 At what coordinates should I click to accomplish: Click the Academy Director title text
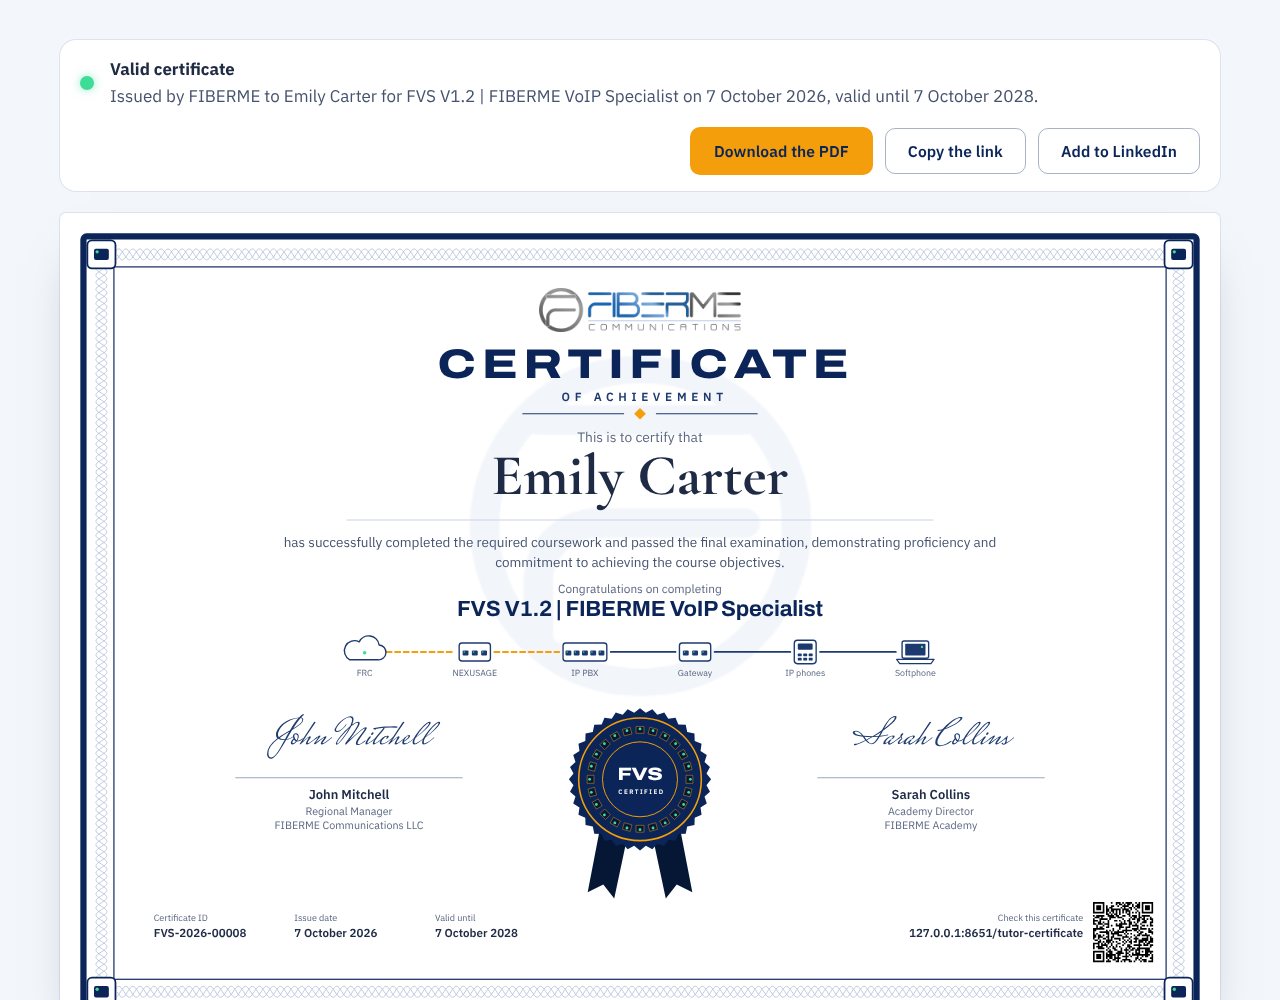point(931,811)
